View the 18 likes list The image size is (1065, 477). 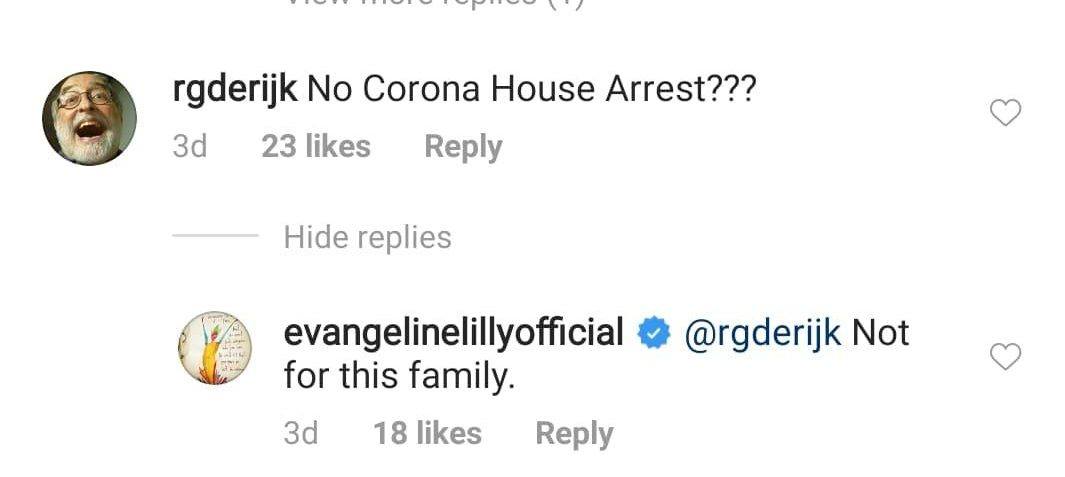427,433
